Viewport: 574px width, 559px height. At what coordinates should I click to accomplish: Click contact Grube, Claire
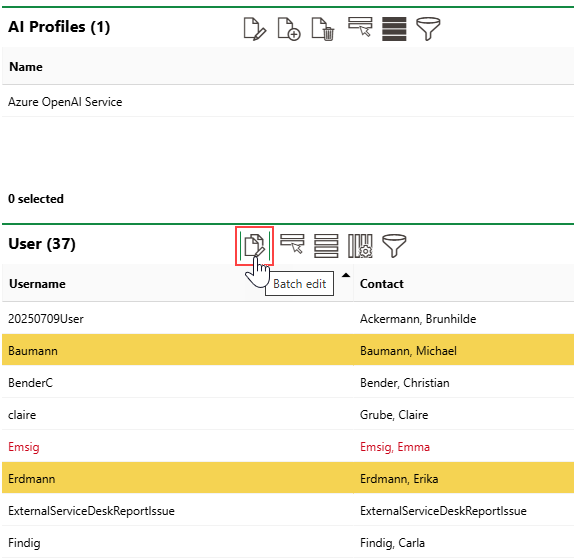point(394,414)
